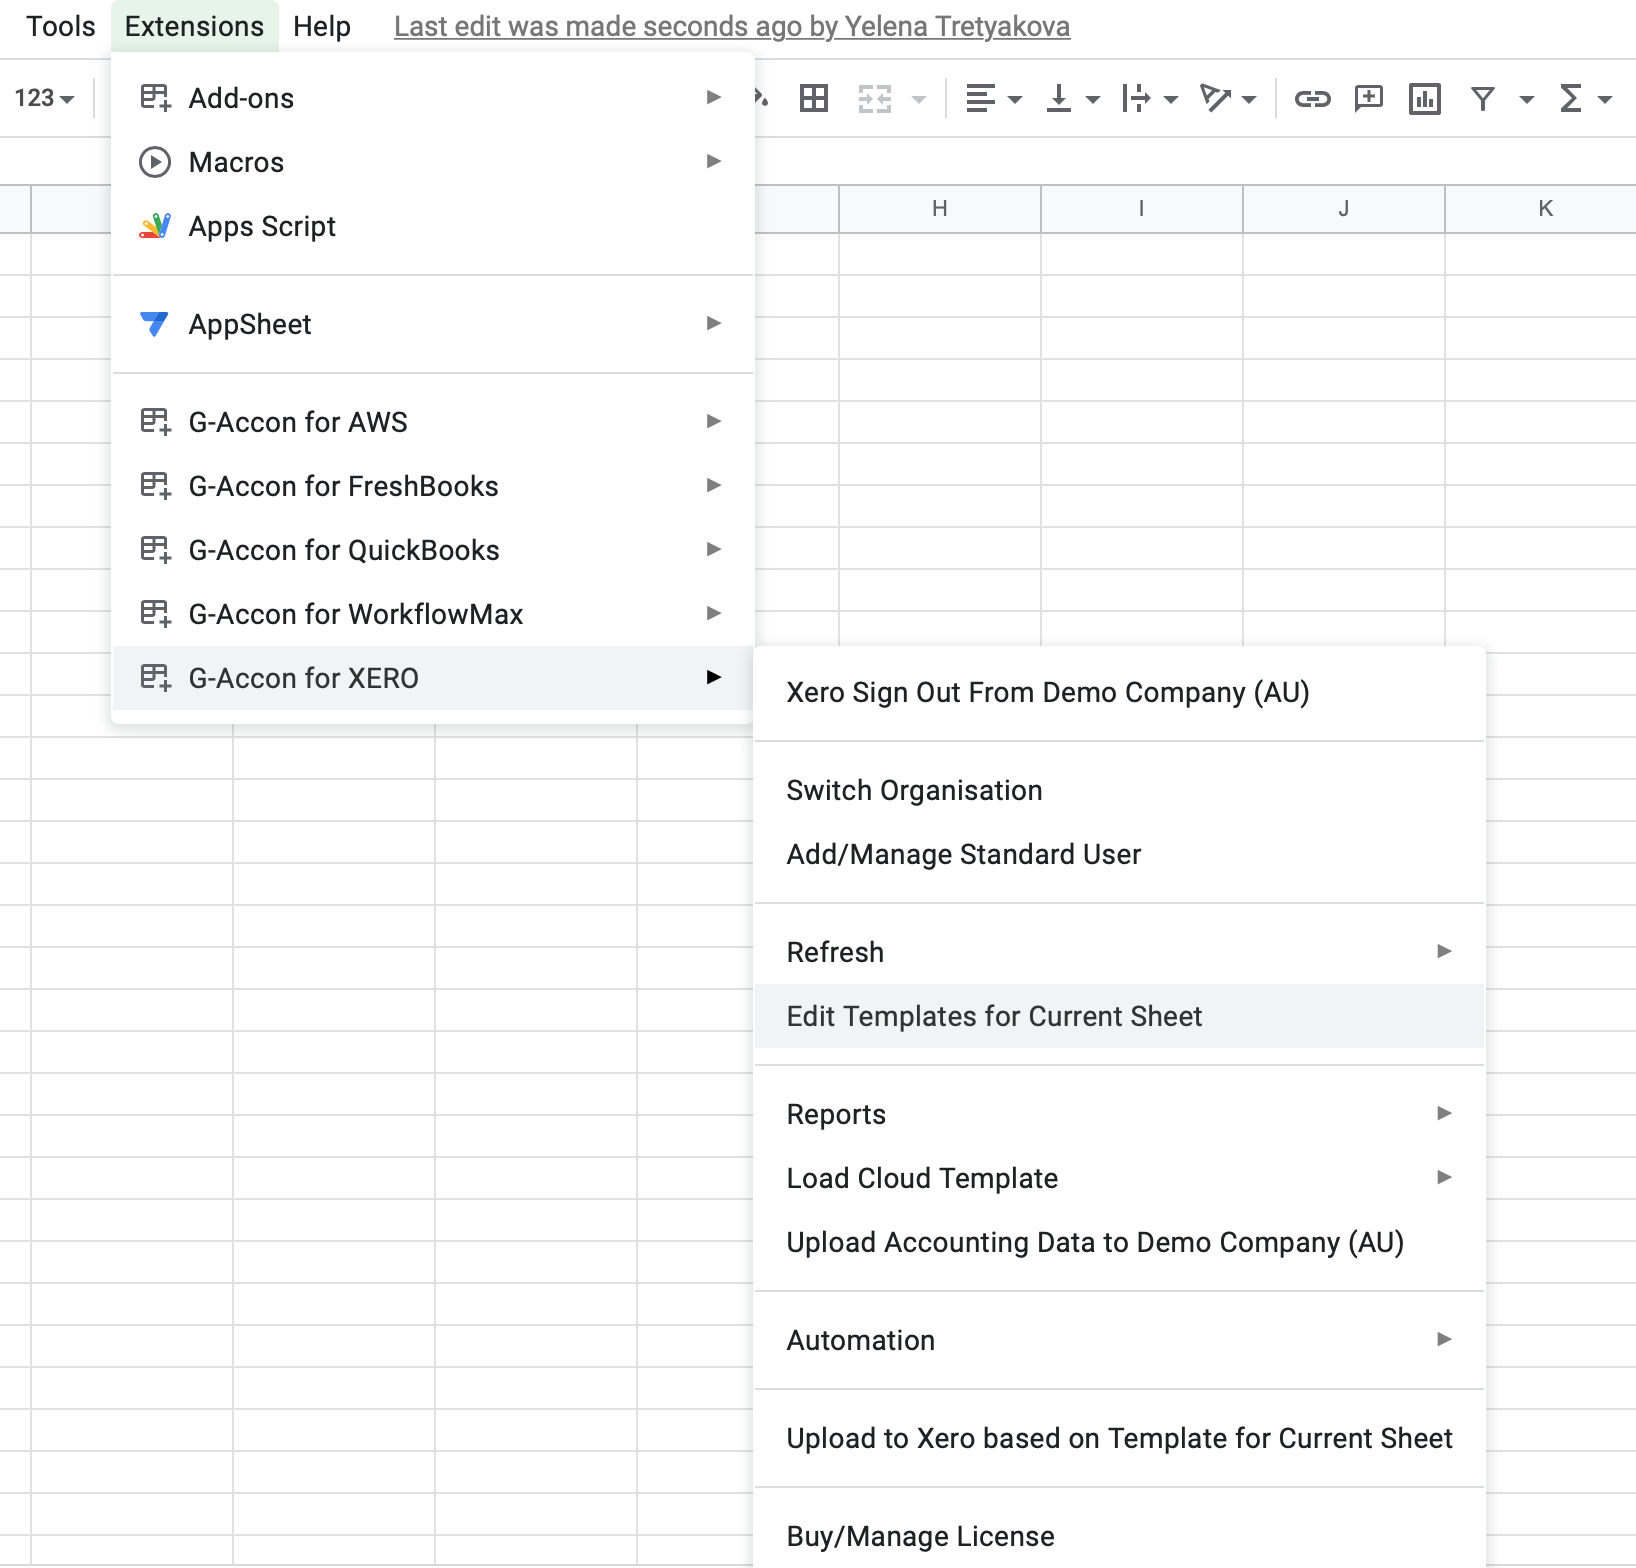Click the insert comment icon
The width and height of the screenshot is (1636, 1568).
(x=1368, y=98)
